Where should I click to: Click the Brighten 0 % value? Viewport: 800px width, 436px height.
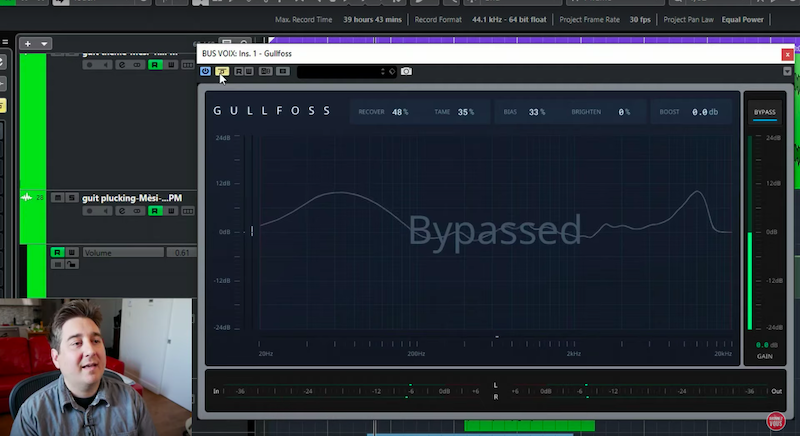(x=624, y=112)
